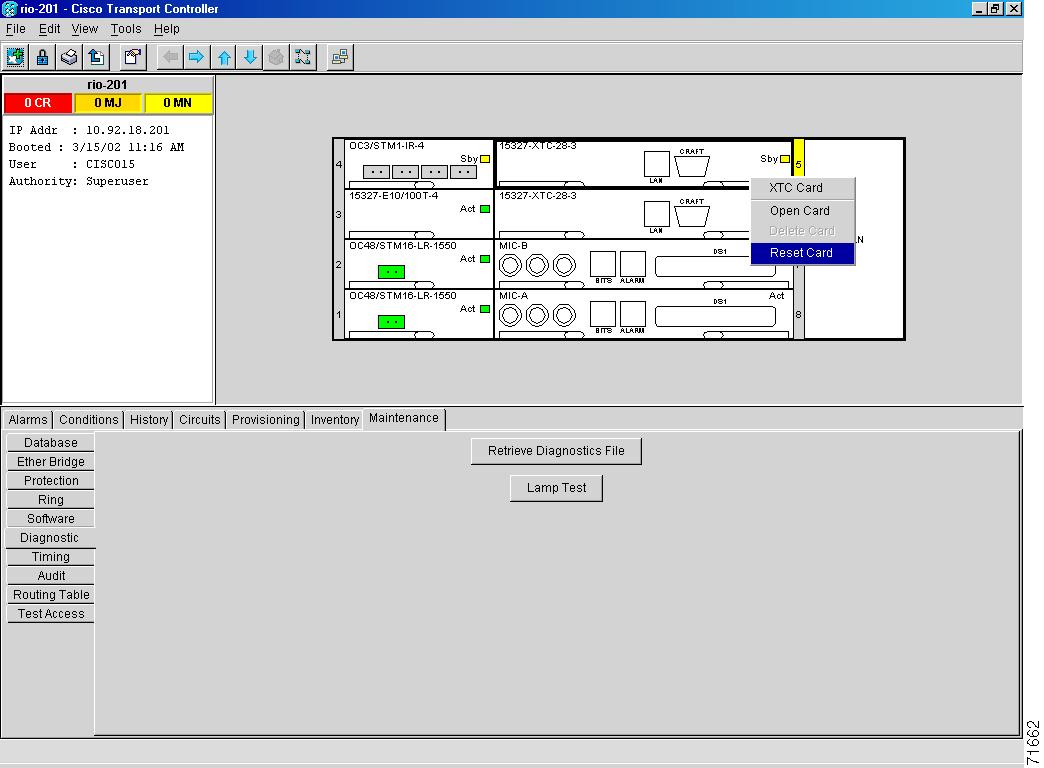1044x768 pixels.
Task: Open the Audit subtab
Action: (51, 576)
